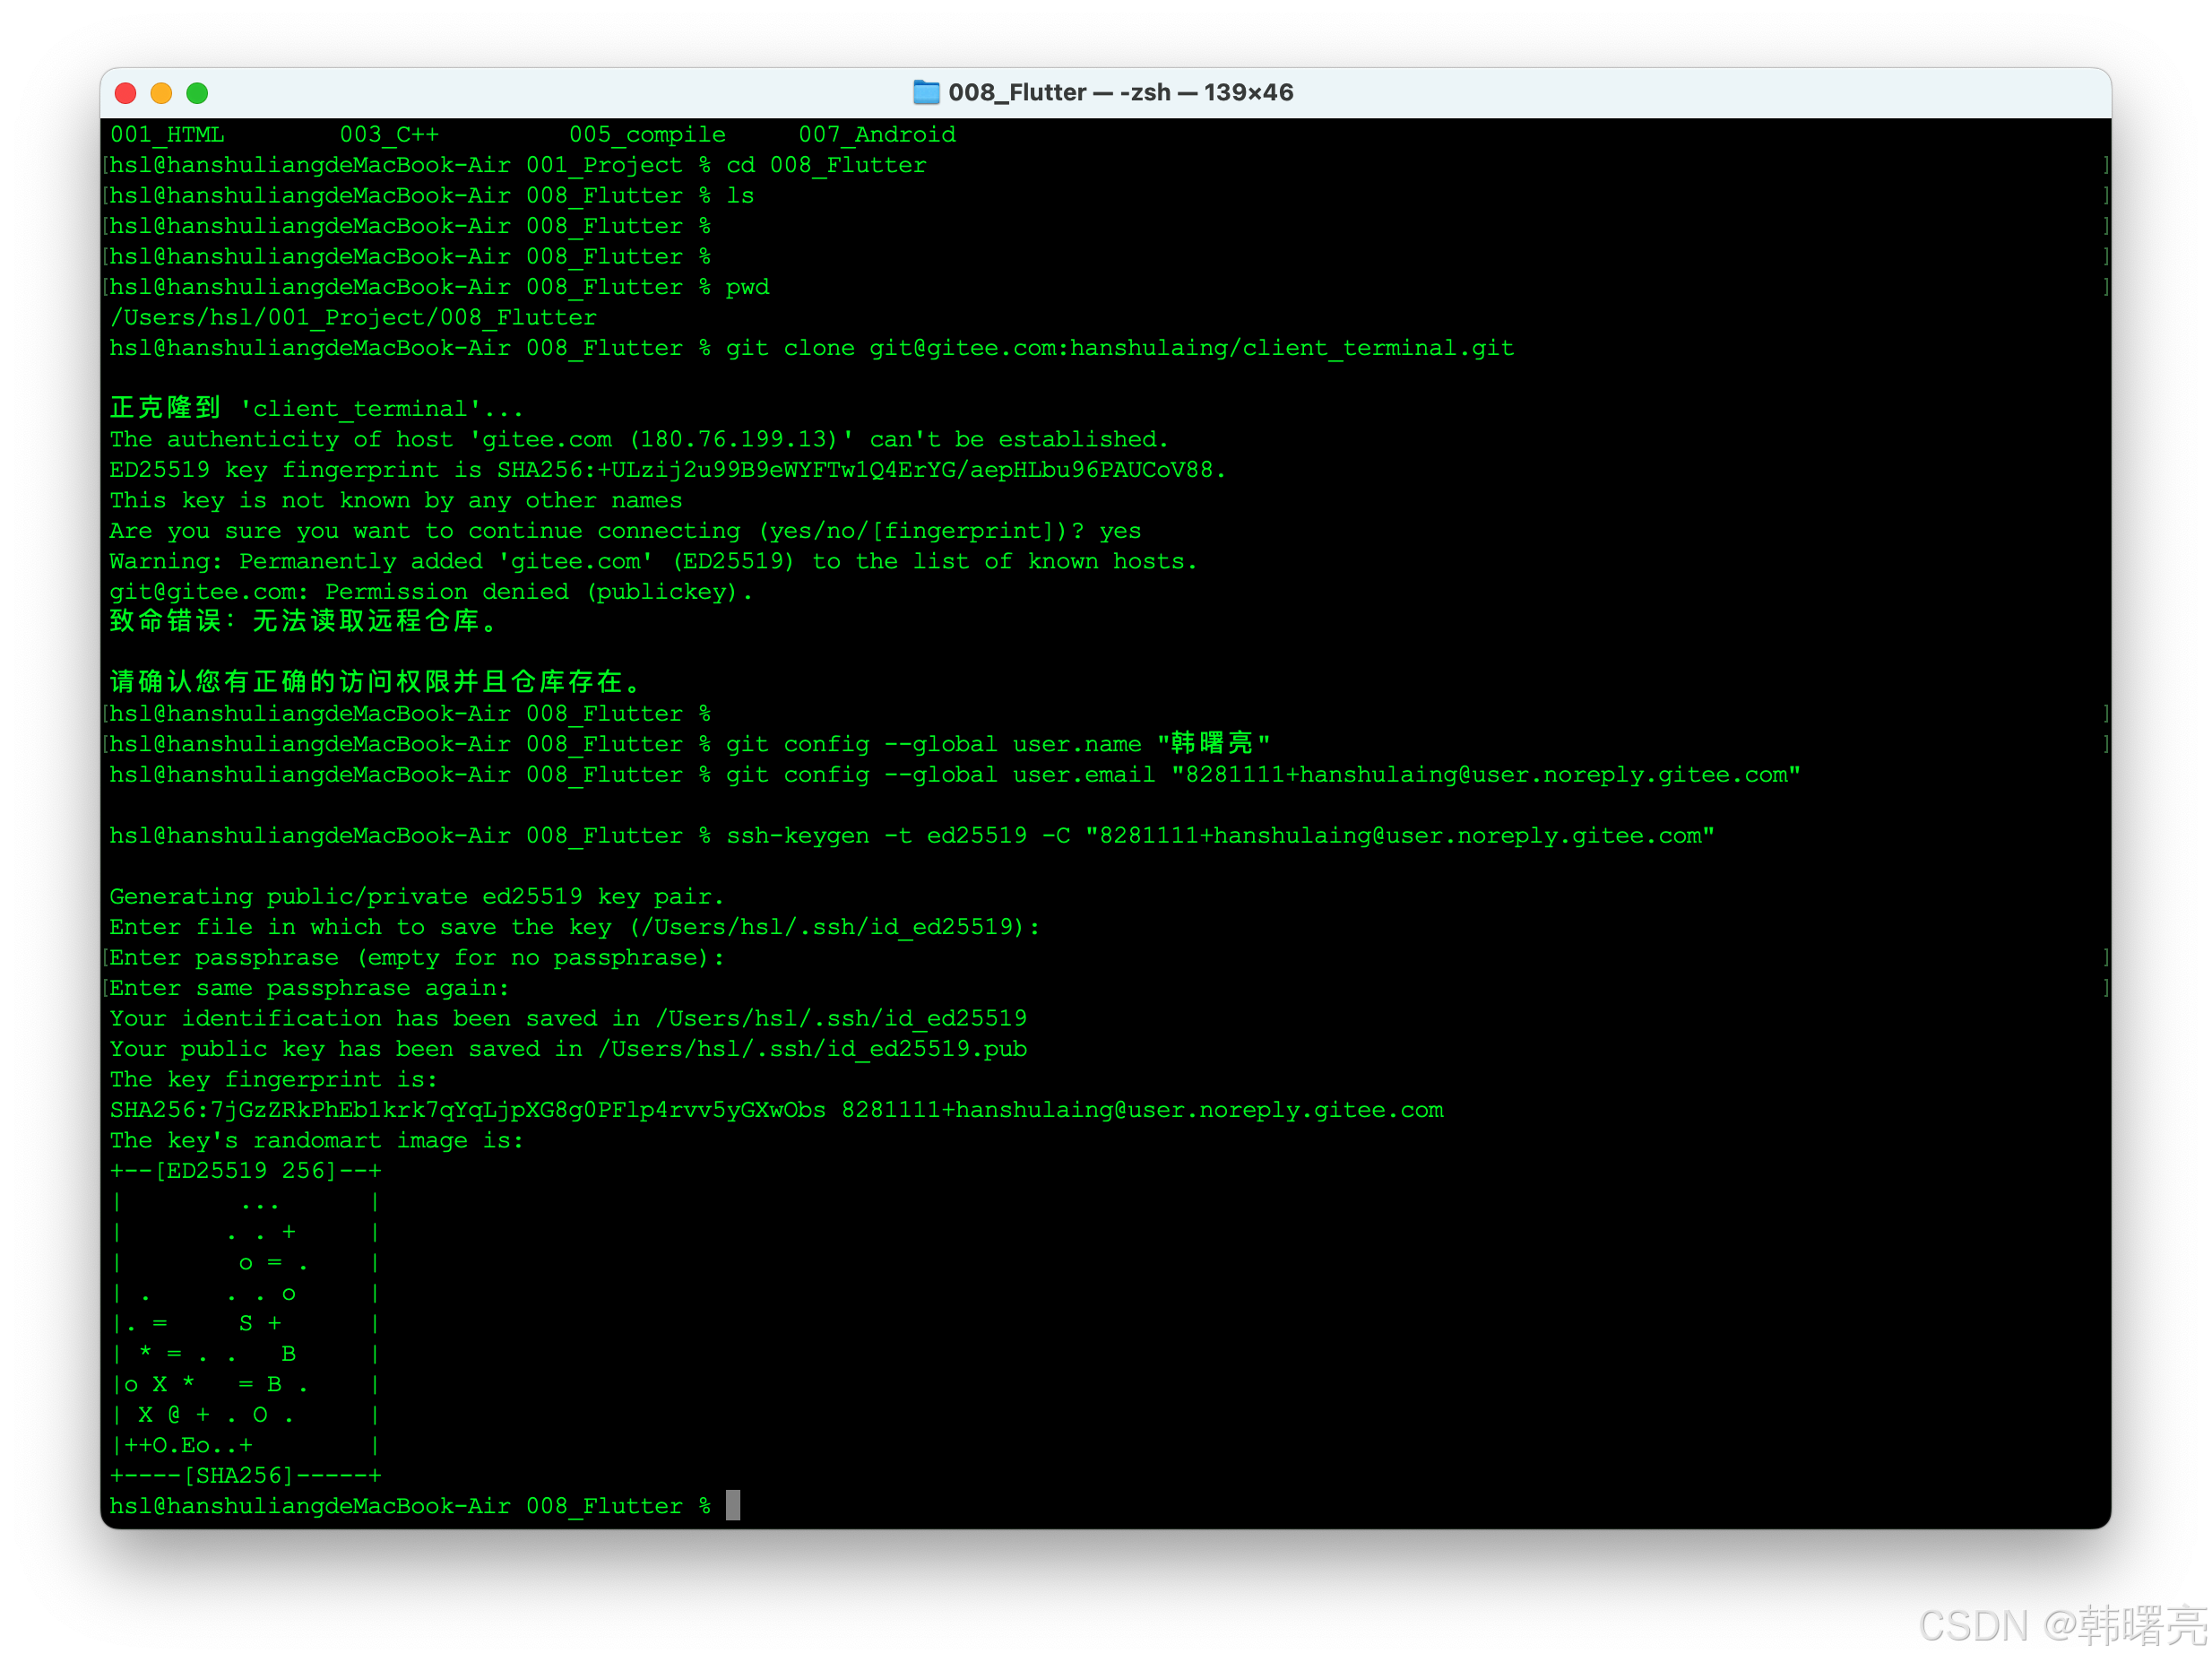Click the 'Enter passphrase (empty for no passphrase):' line

click(x=416, y=958)
